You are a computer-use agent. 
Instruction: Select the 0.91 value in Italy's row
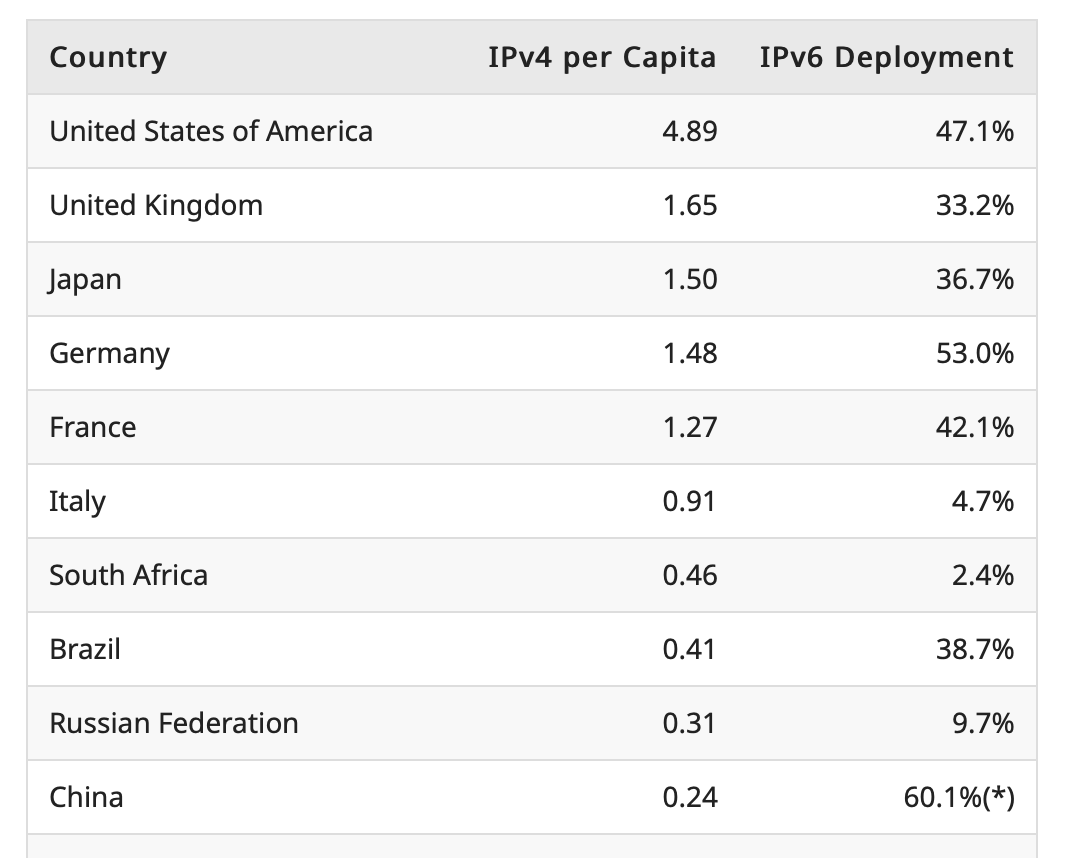690,501
